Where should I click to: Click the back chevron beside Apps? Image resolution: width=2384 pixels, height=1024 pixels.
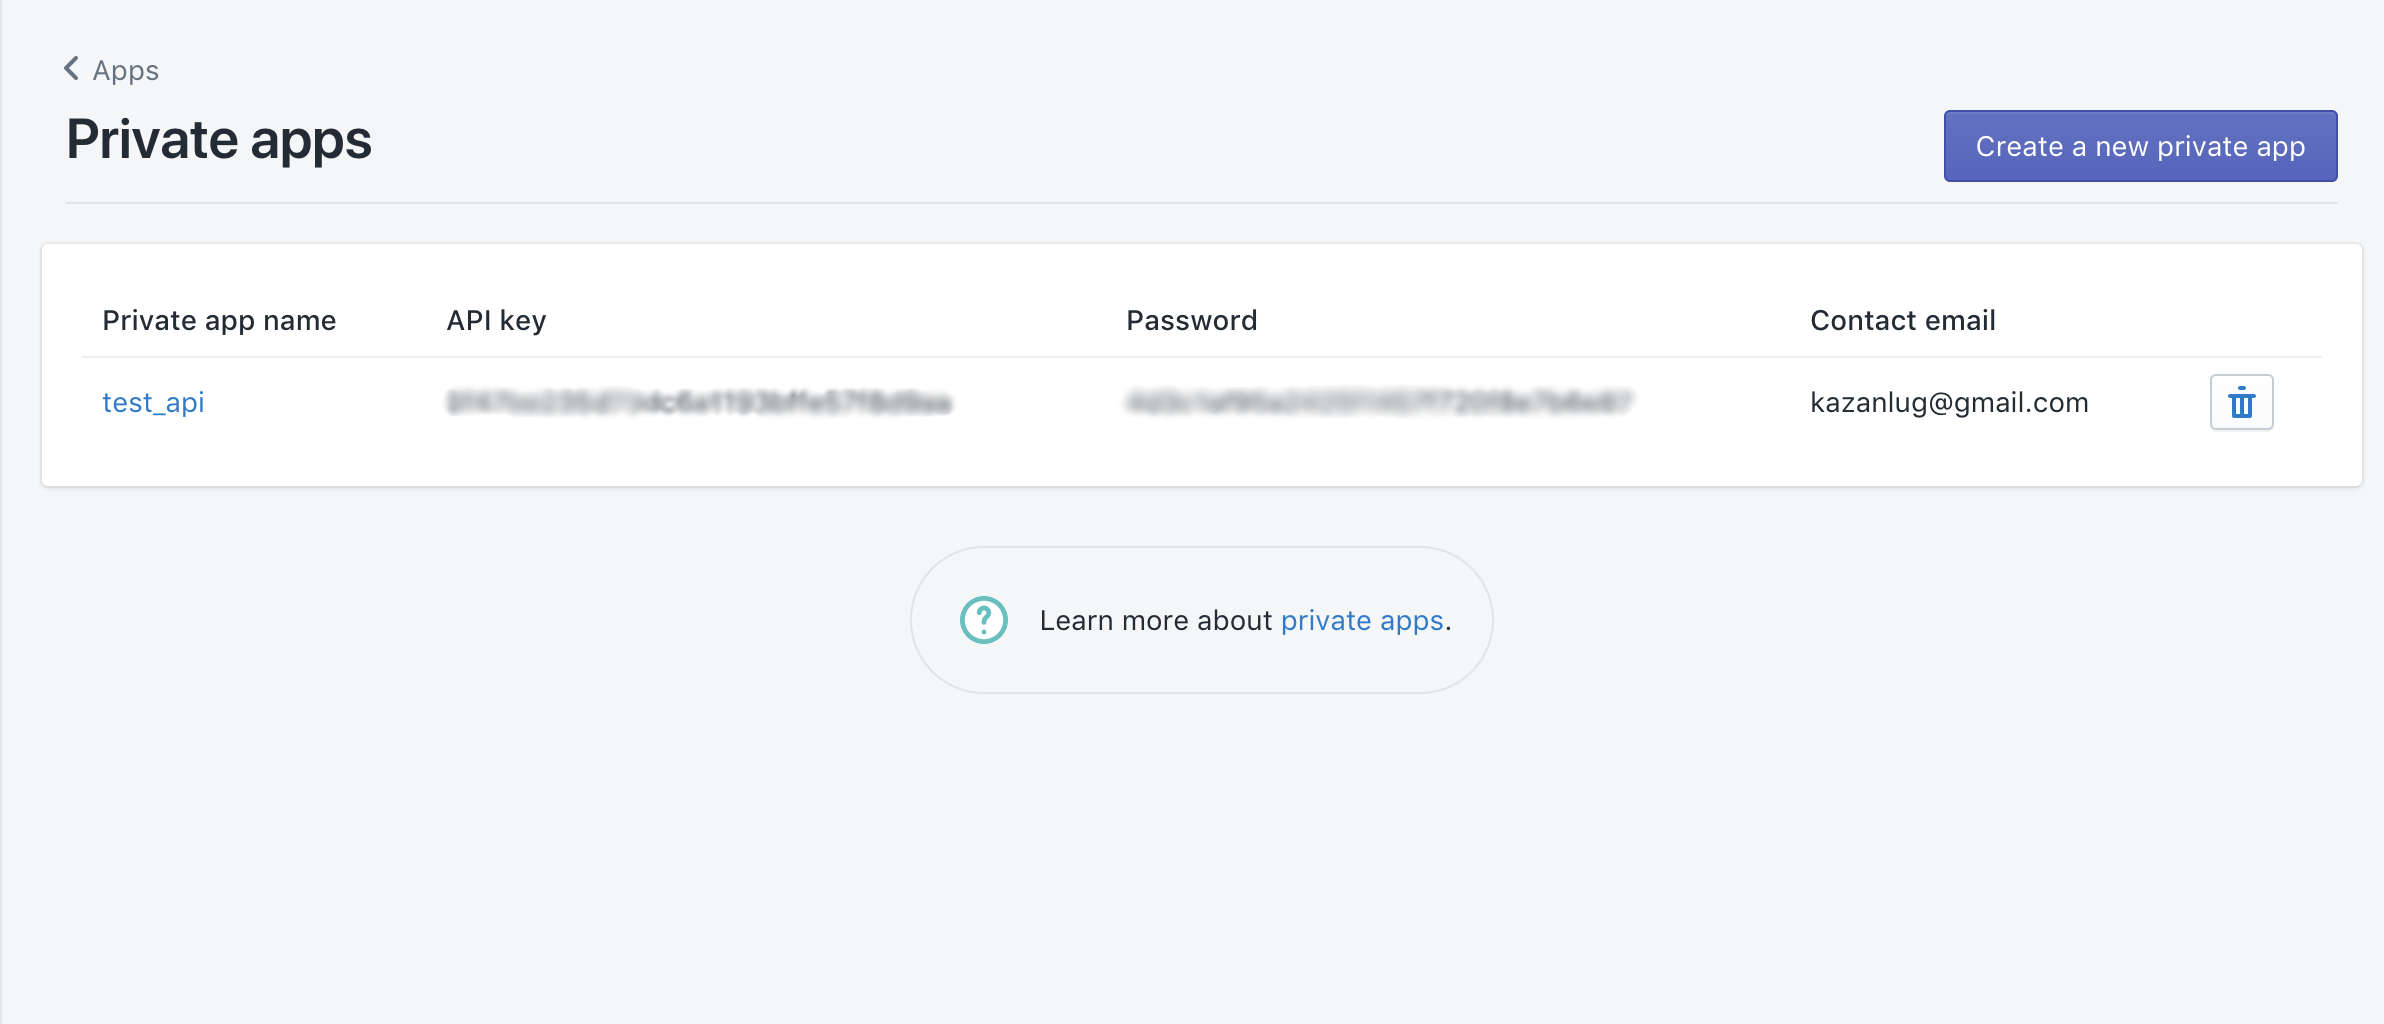tap(71, 69)
